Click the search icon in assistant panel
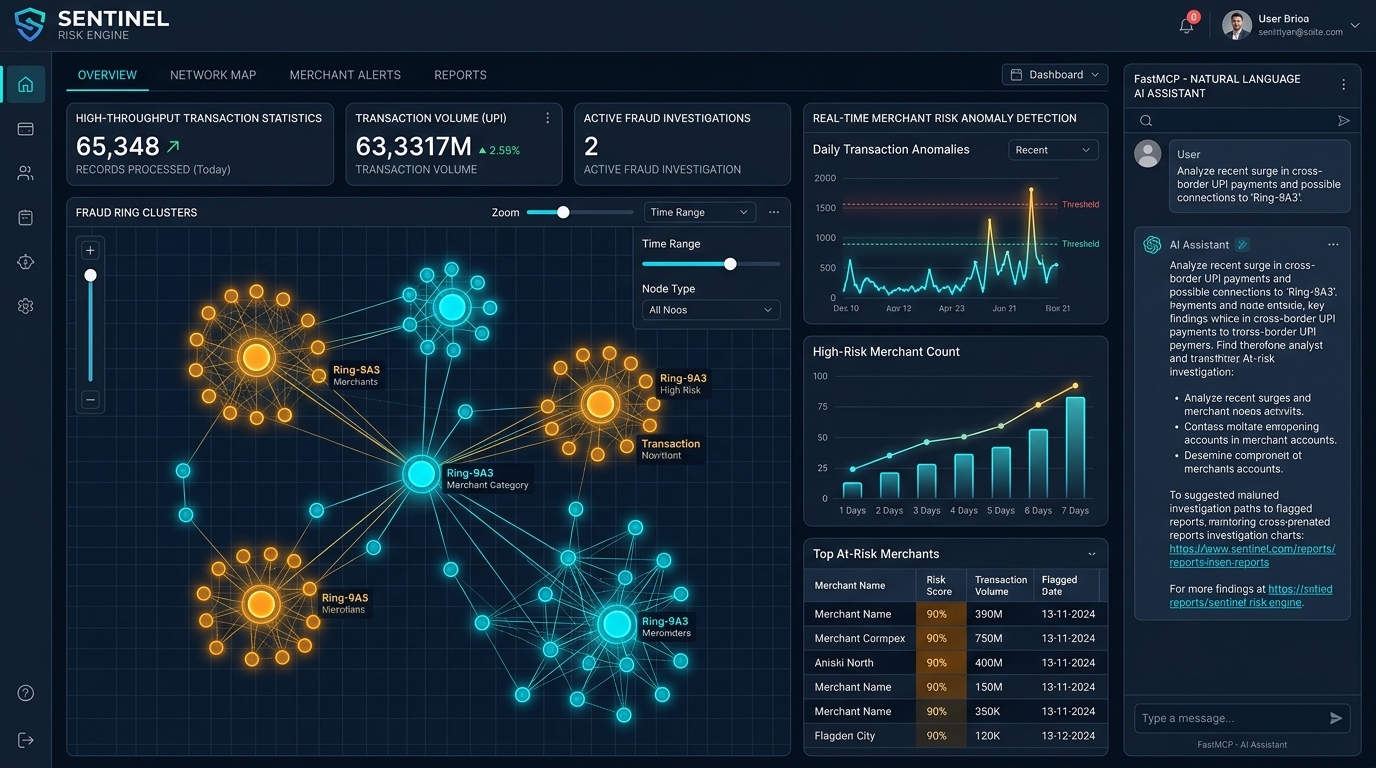This screenshot has width=1376, height=768. 1146,121
